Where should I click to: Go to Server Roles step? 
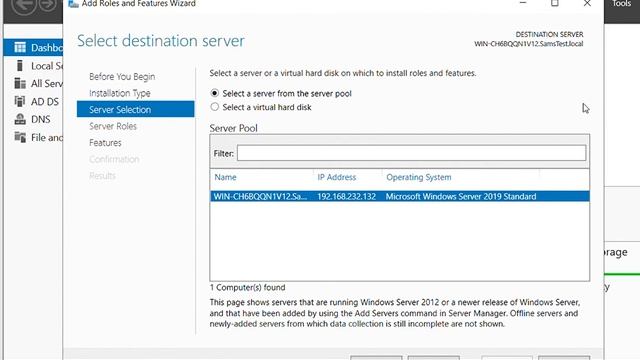113,126
